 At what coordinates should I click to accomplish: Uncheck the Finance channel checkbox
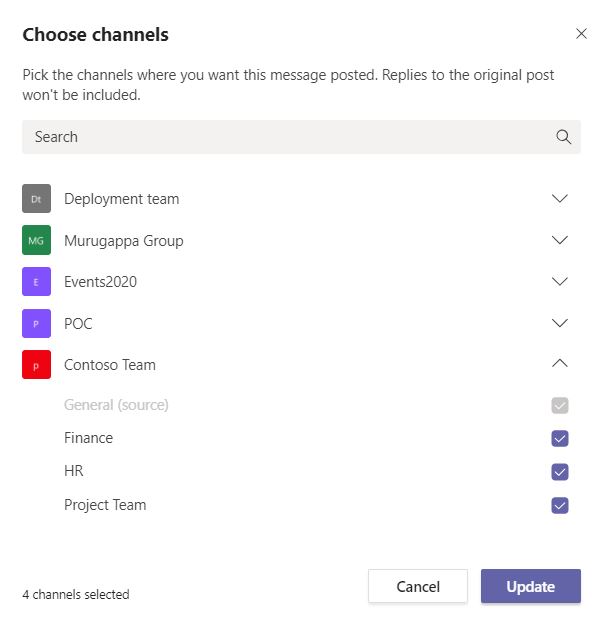pos(560,438)
